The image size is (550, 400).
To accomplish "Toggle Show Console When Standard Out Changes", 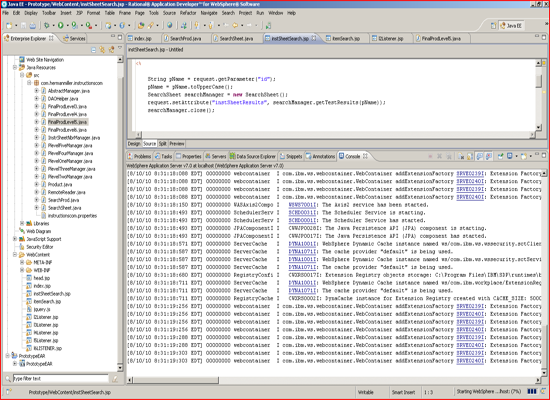I will (479, 156).
